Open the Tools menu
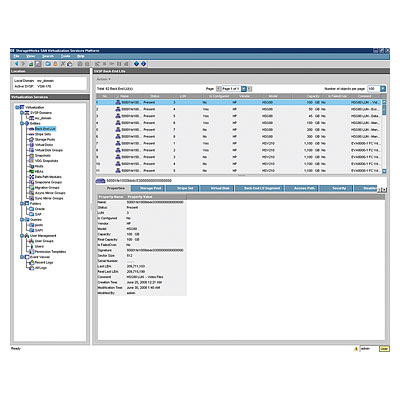The image size is (400, 400). [65, 56]
